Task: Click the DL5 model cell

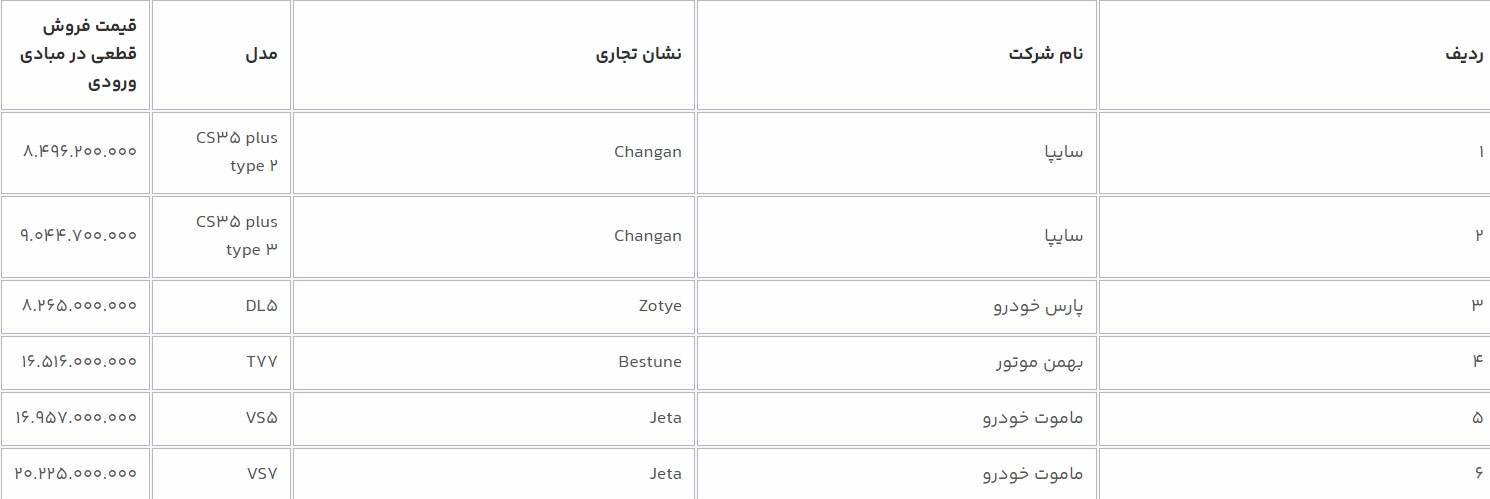Action: coord(261,306)
